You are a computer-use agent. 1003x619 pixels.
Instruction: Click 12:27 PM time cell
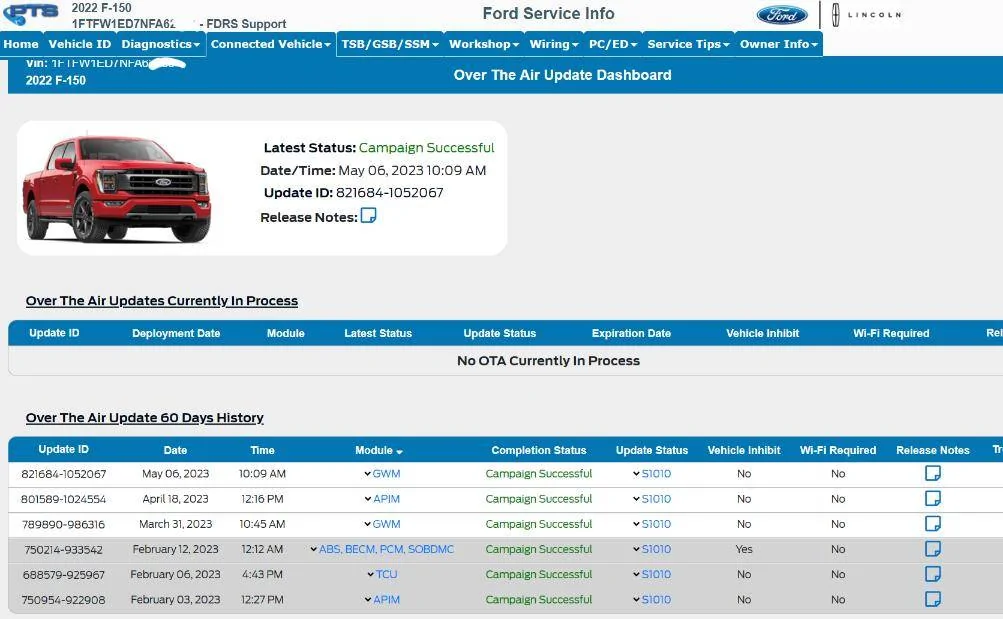click(x=262, y=600)
